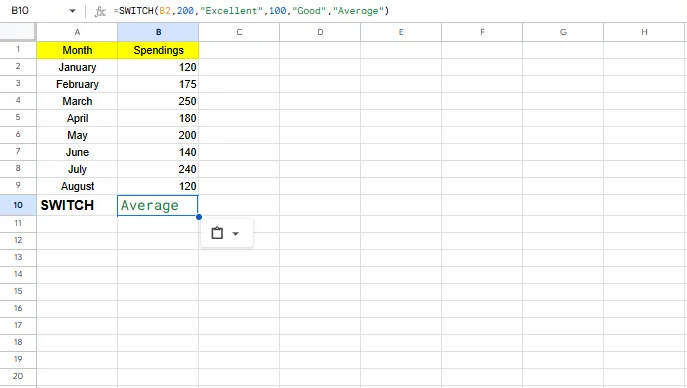Image resolution: width=687 pixels, height=388 pixels.
Task: Open the Name box dropdown arrow
Action: click(72, 11)
